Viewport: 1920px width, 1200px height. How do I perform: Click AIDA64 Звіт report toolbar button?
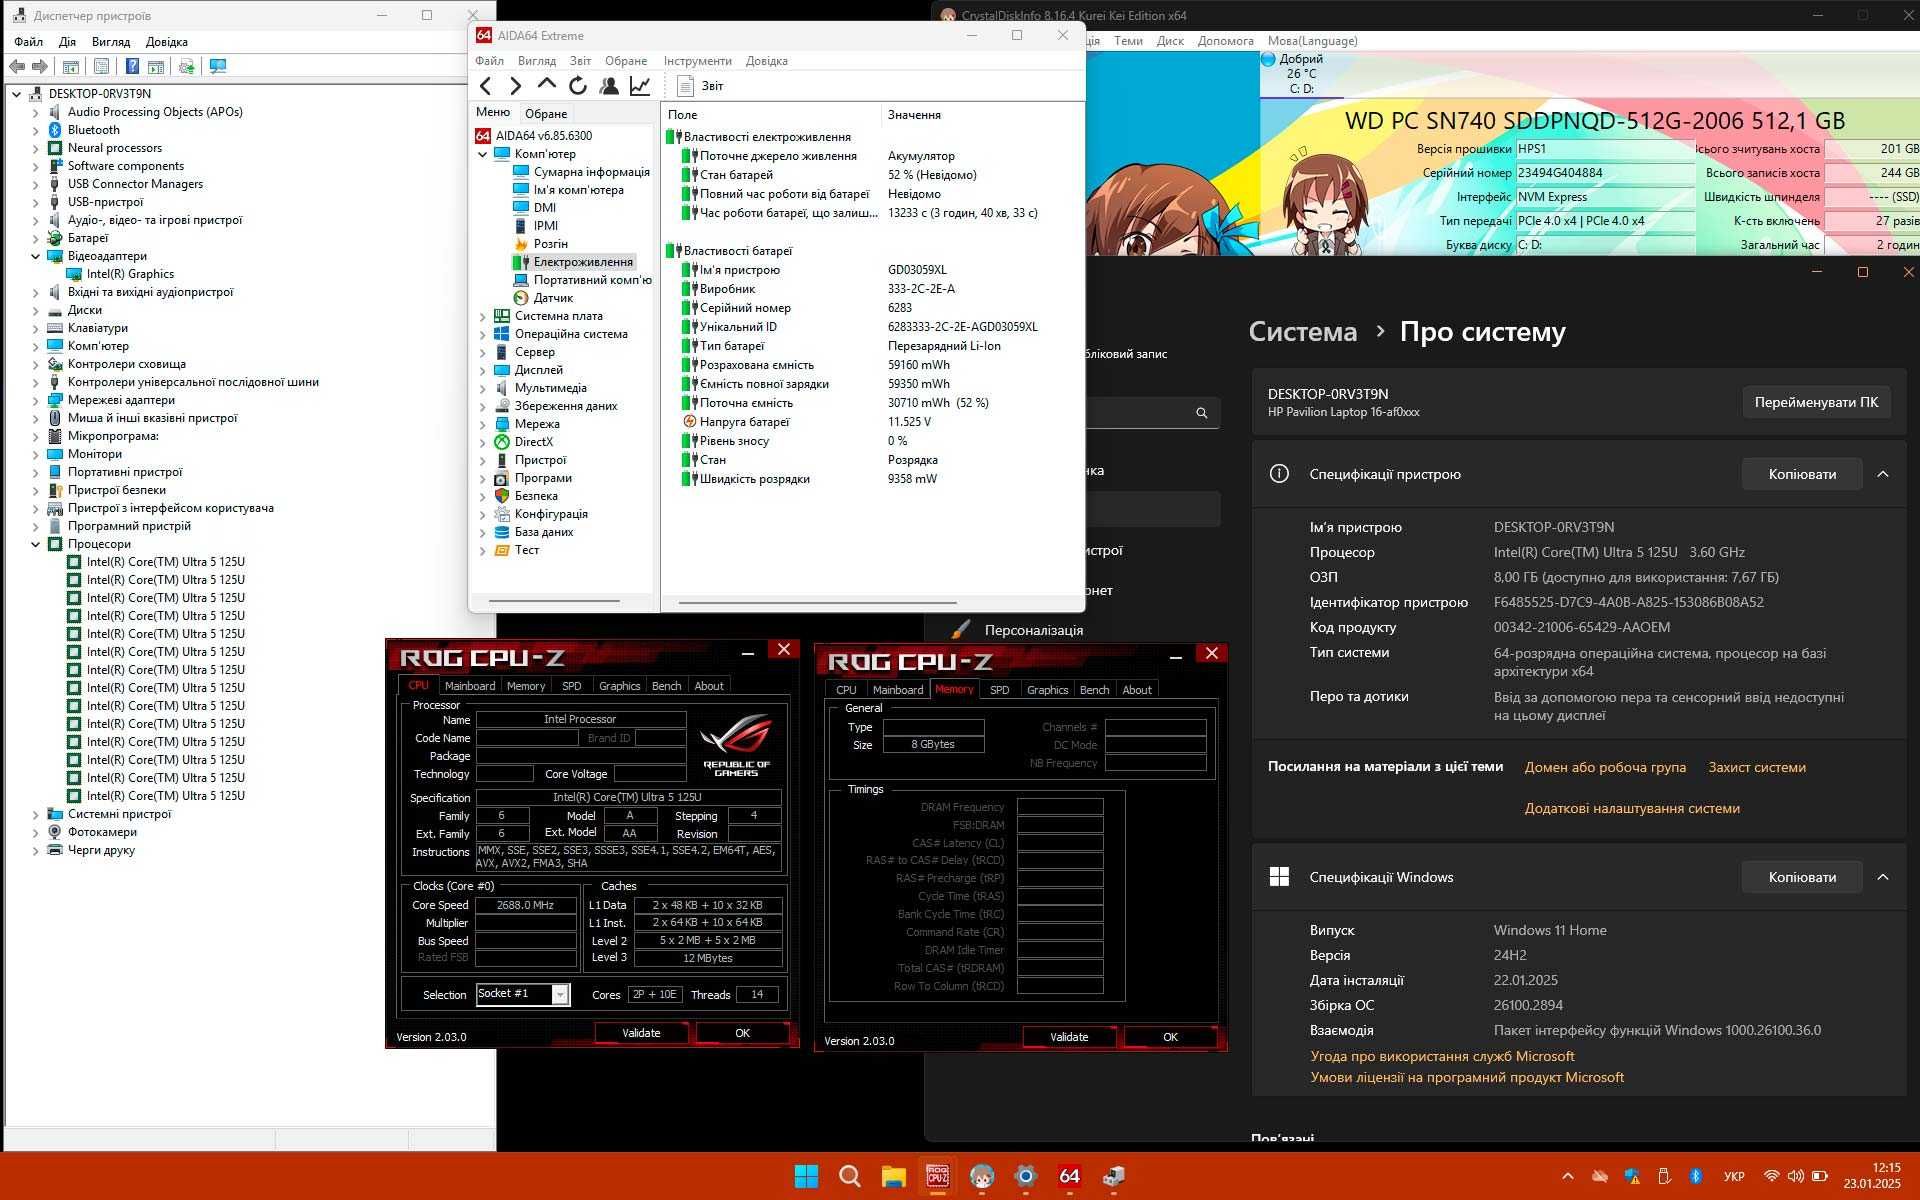700,86
